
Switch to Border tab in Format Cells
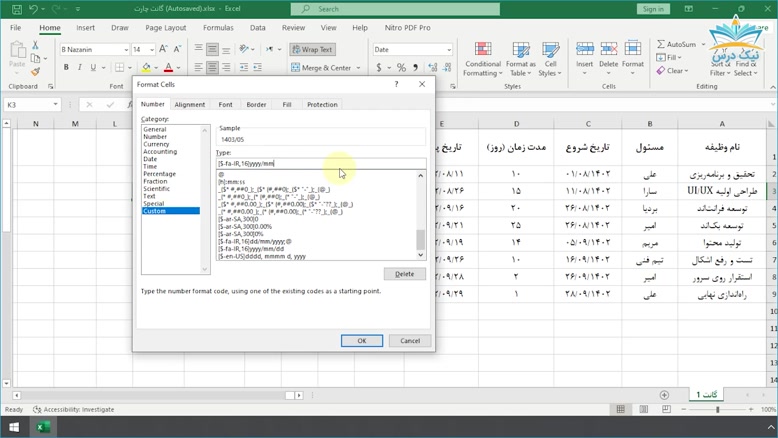[x=256, y=105]
